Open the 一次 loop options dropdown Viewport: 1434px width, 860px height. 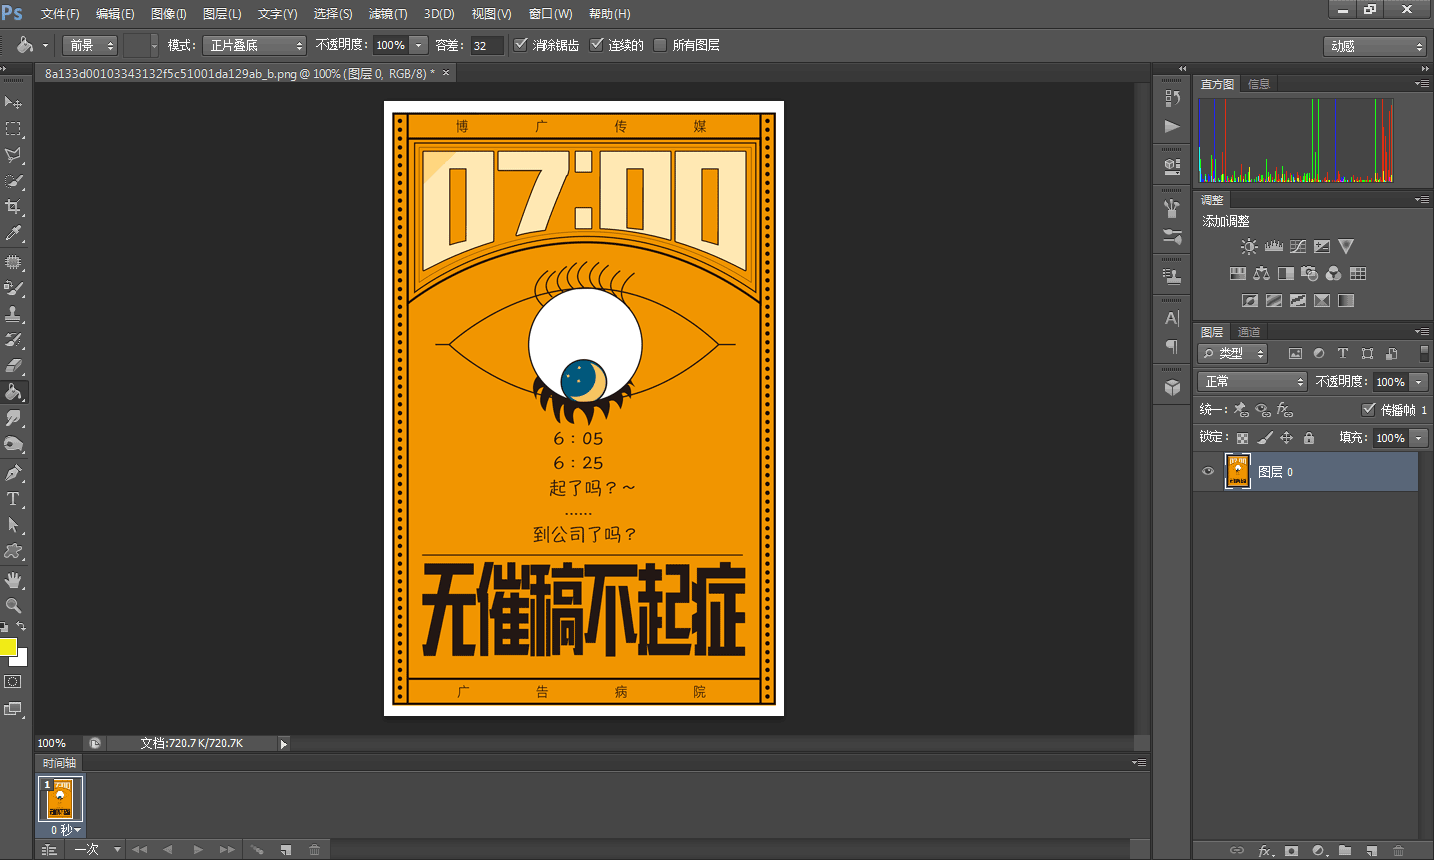point(97,849)
